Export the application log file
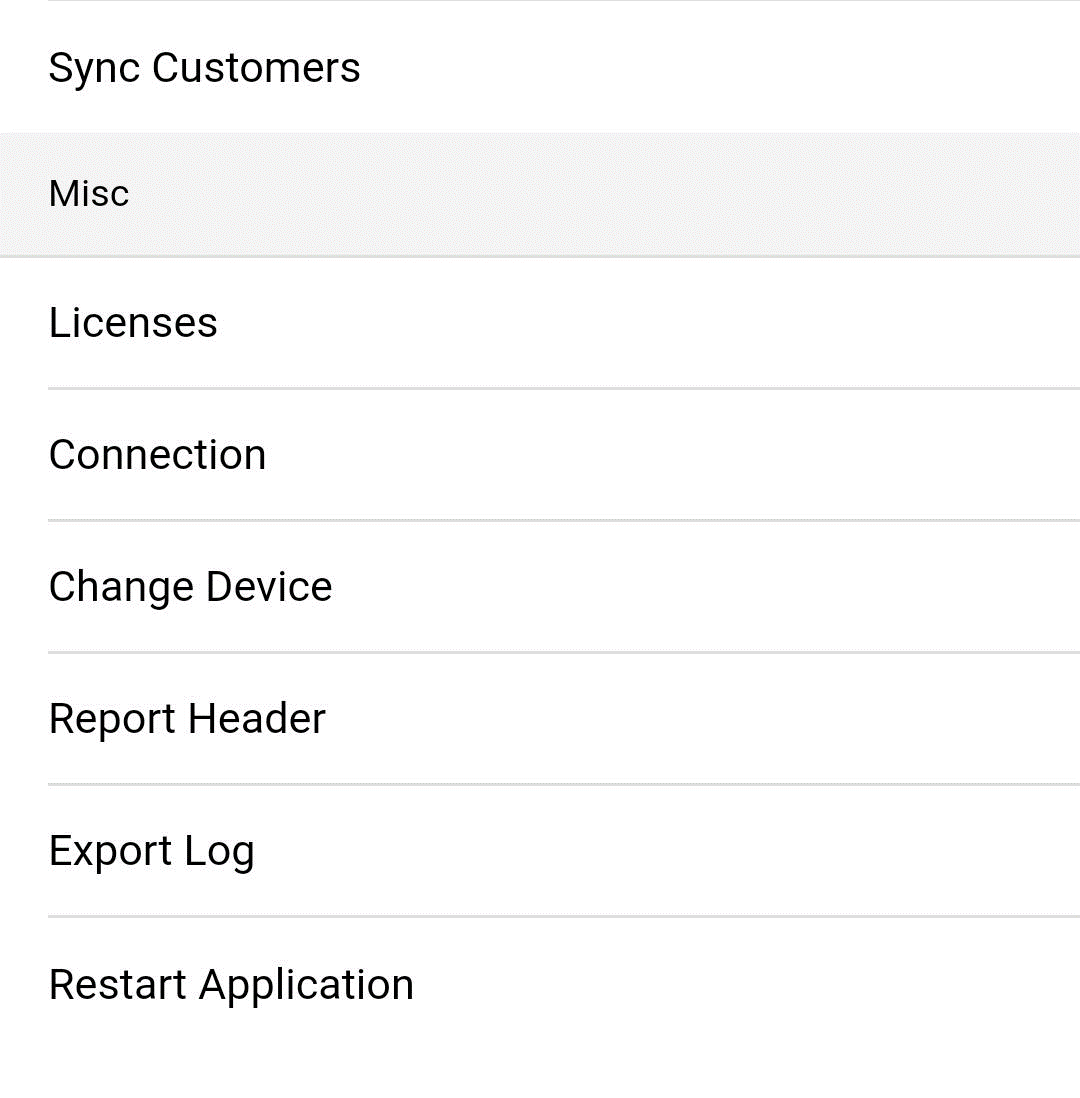1080x1098 pixels. (540, 851)
